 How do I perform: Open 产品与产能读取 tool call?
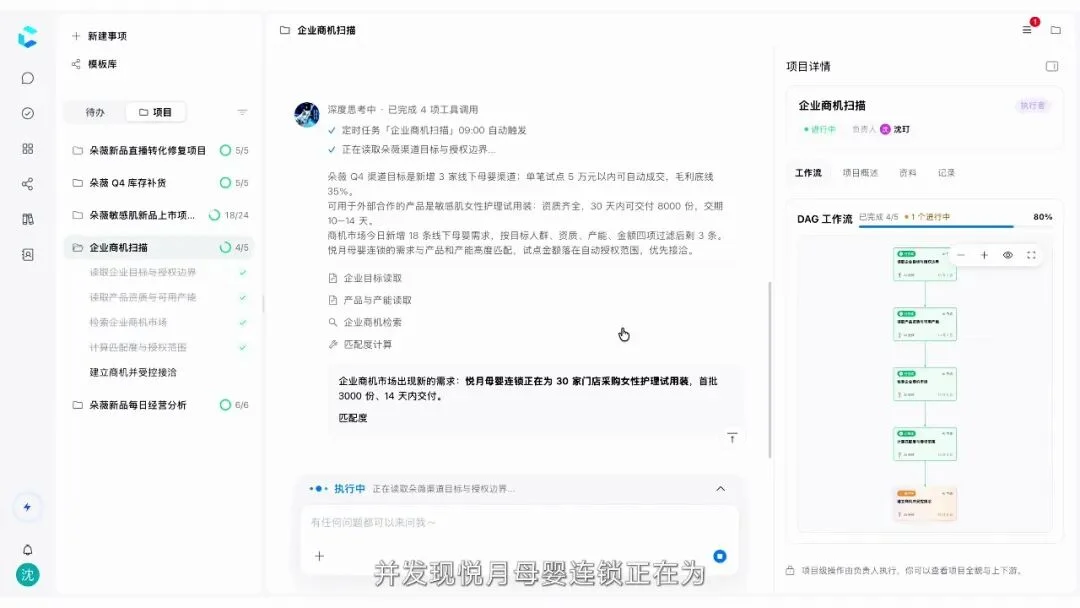click(x=370, y=300)
